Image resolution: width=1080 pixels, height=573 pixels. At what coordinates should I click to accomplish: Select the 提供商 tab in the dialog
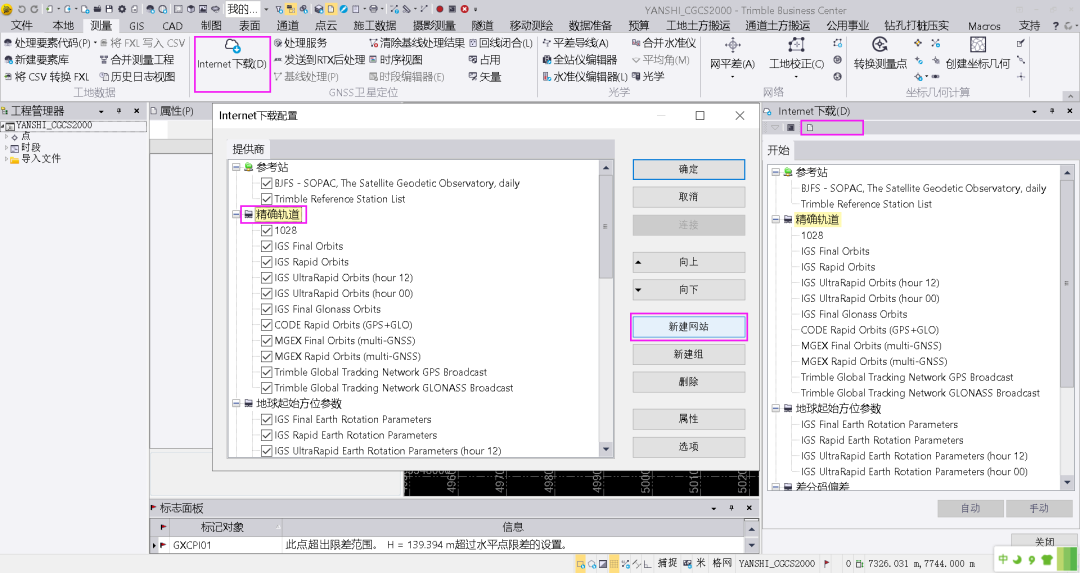tap(248, 149)
